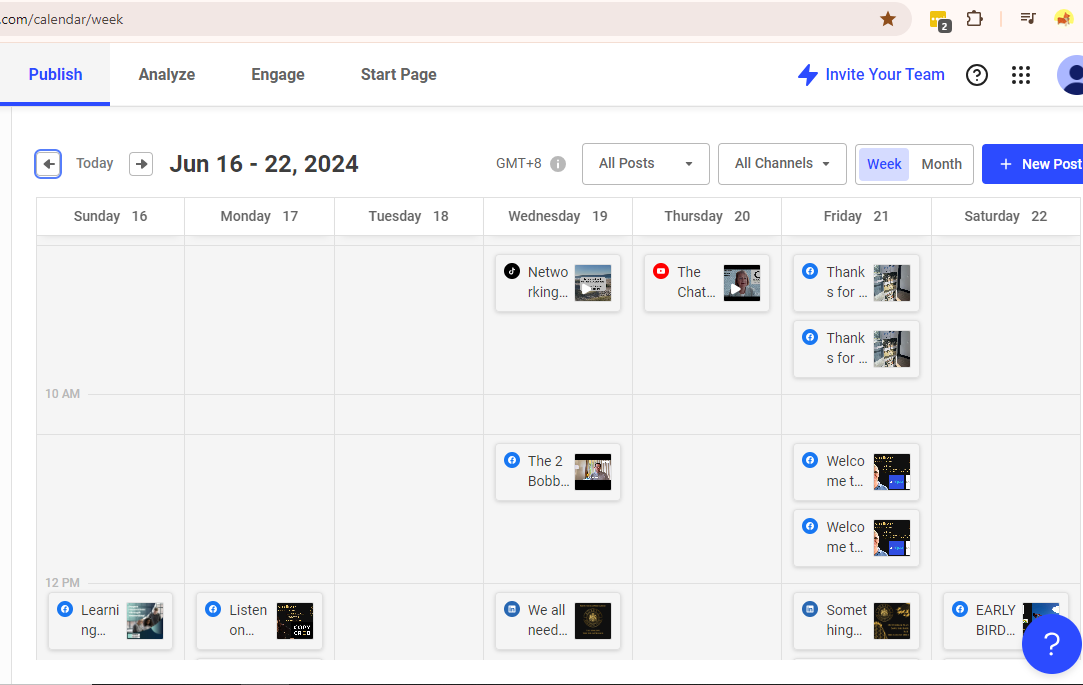Viewport: 1083px width, 685px height.
Task: Open the blue help chat bubble
Action: pyautogui.click(x=1051, y=643)
